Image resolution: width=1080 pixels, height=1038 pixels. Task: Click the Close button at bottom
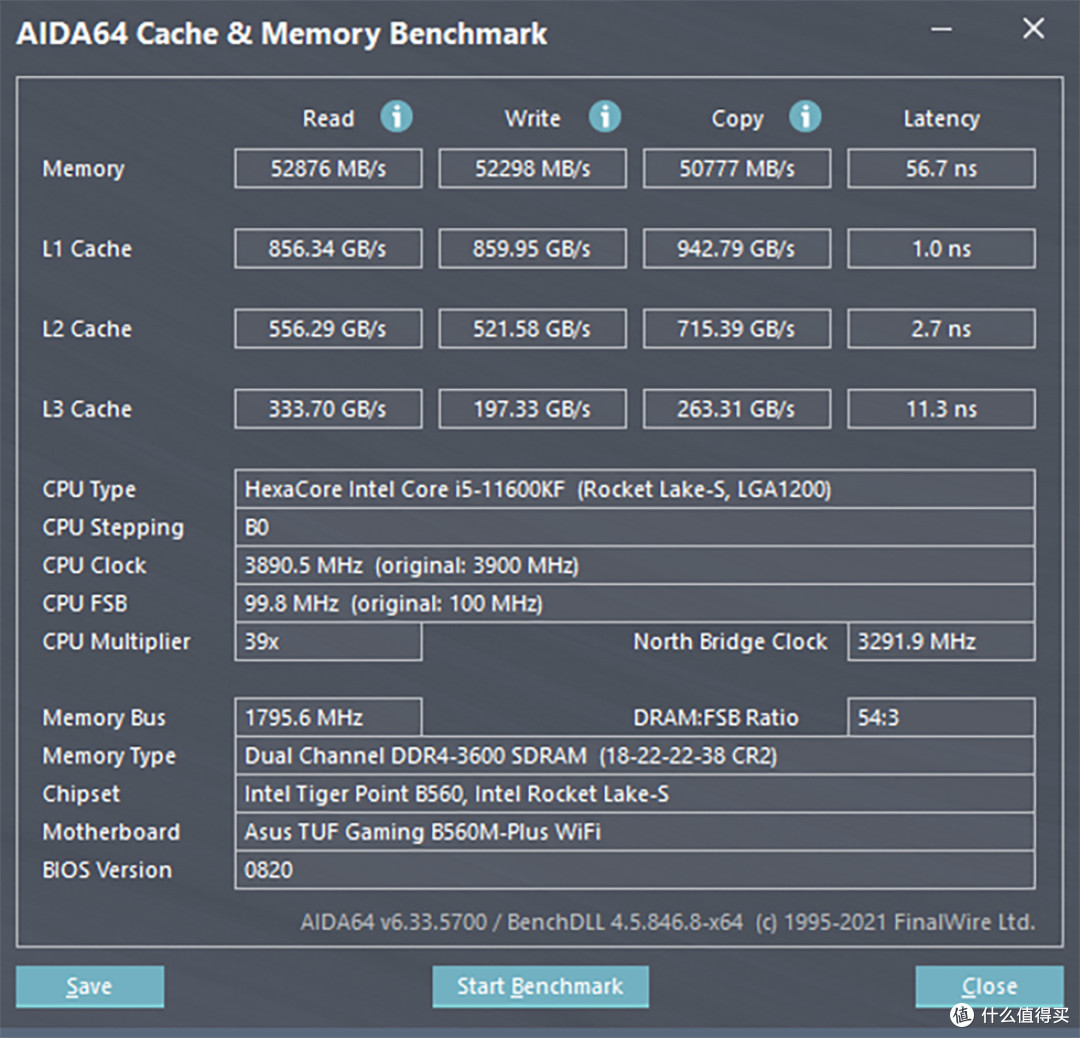tap(989, 986)
